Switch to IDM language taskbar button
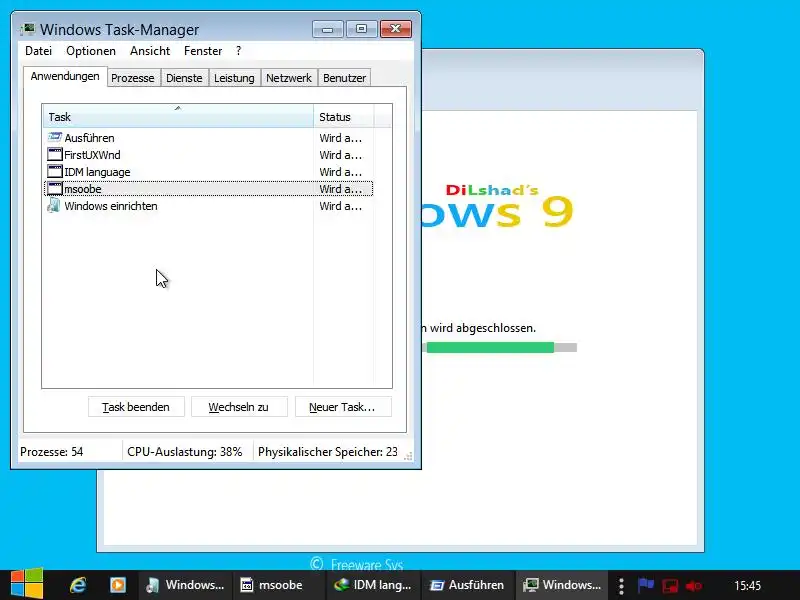The height and width of the screenshot is (600, 800). (x=373, y=585)
